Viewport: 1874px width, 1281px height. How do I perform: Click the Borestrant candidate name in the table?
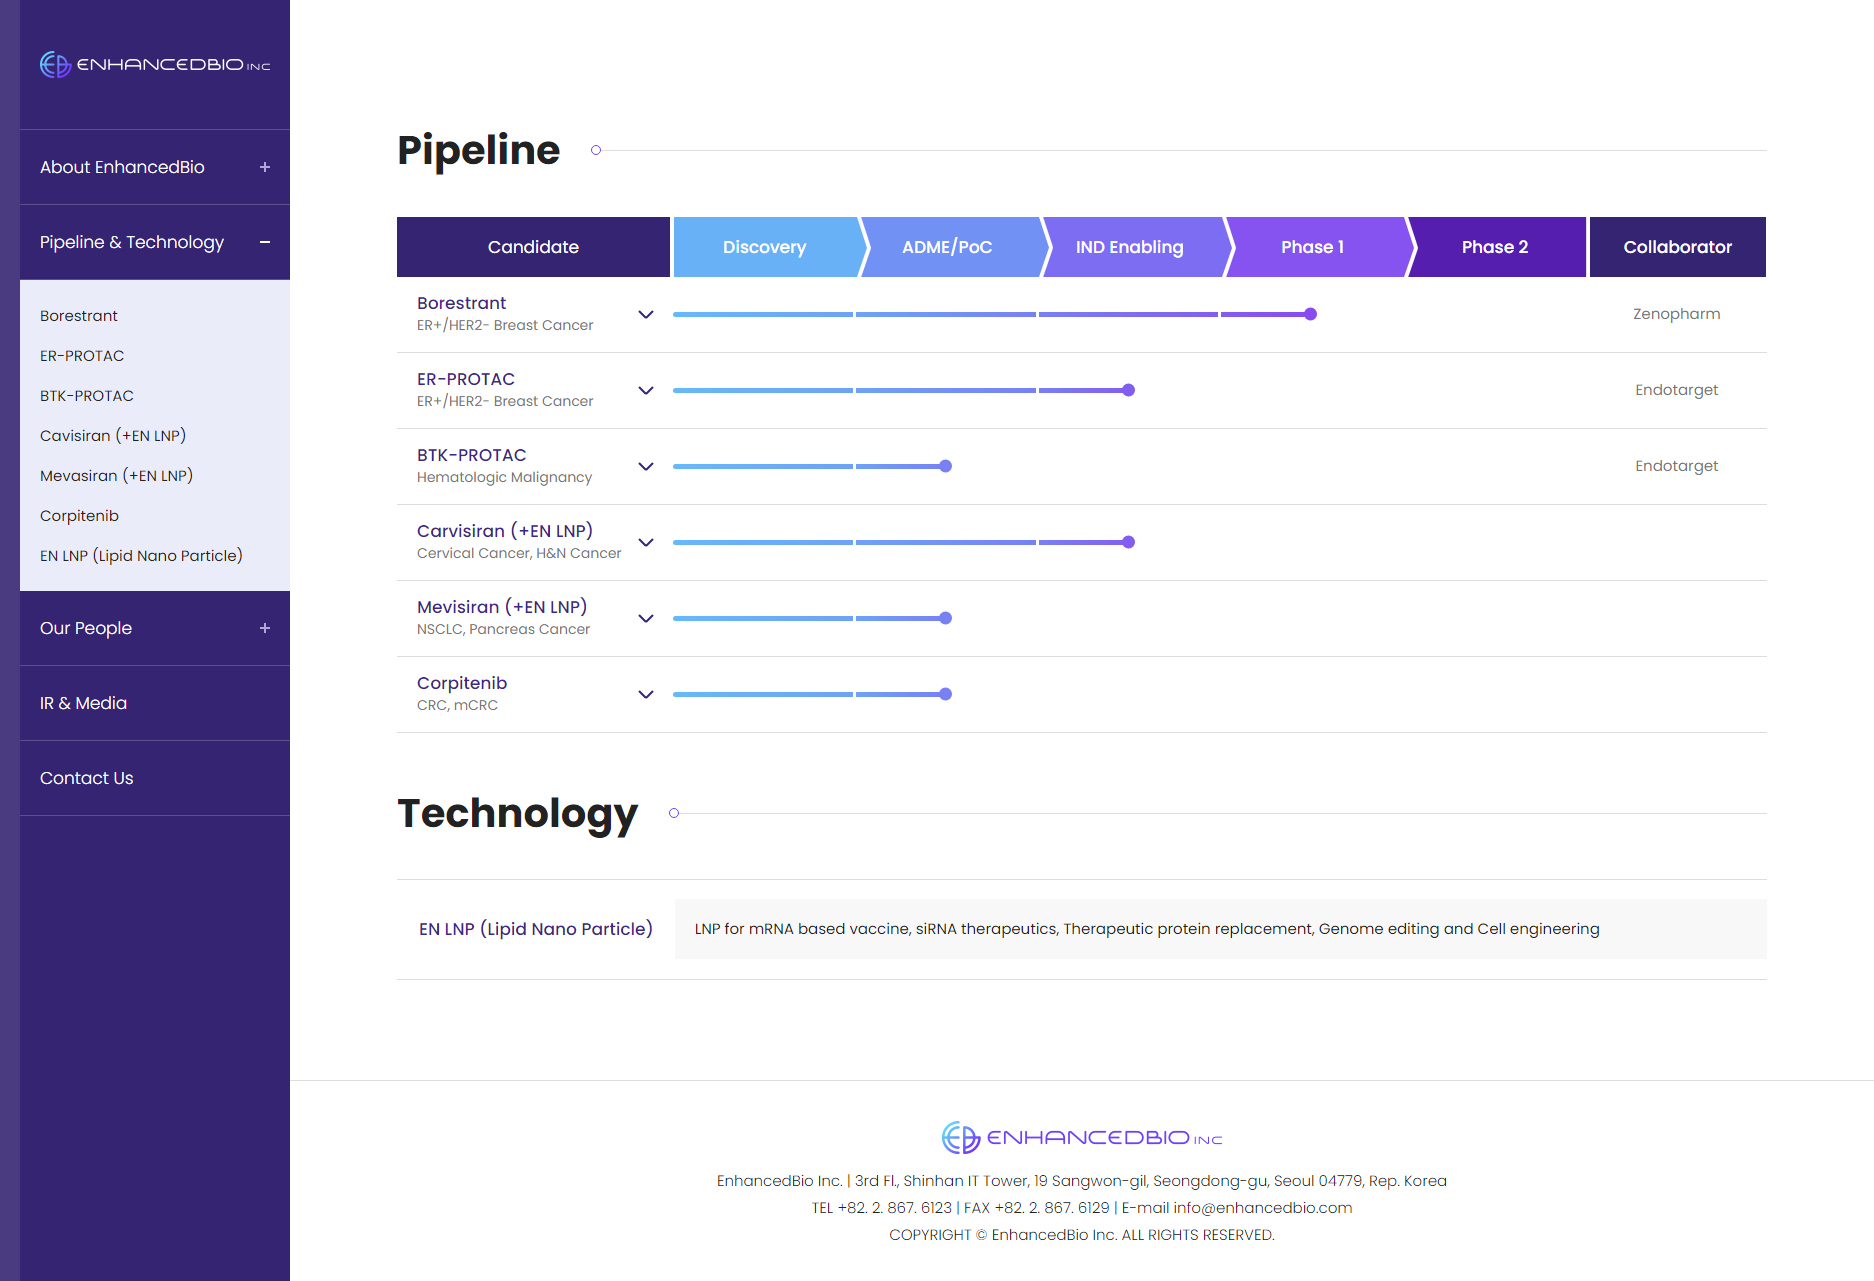click(461, 303)
